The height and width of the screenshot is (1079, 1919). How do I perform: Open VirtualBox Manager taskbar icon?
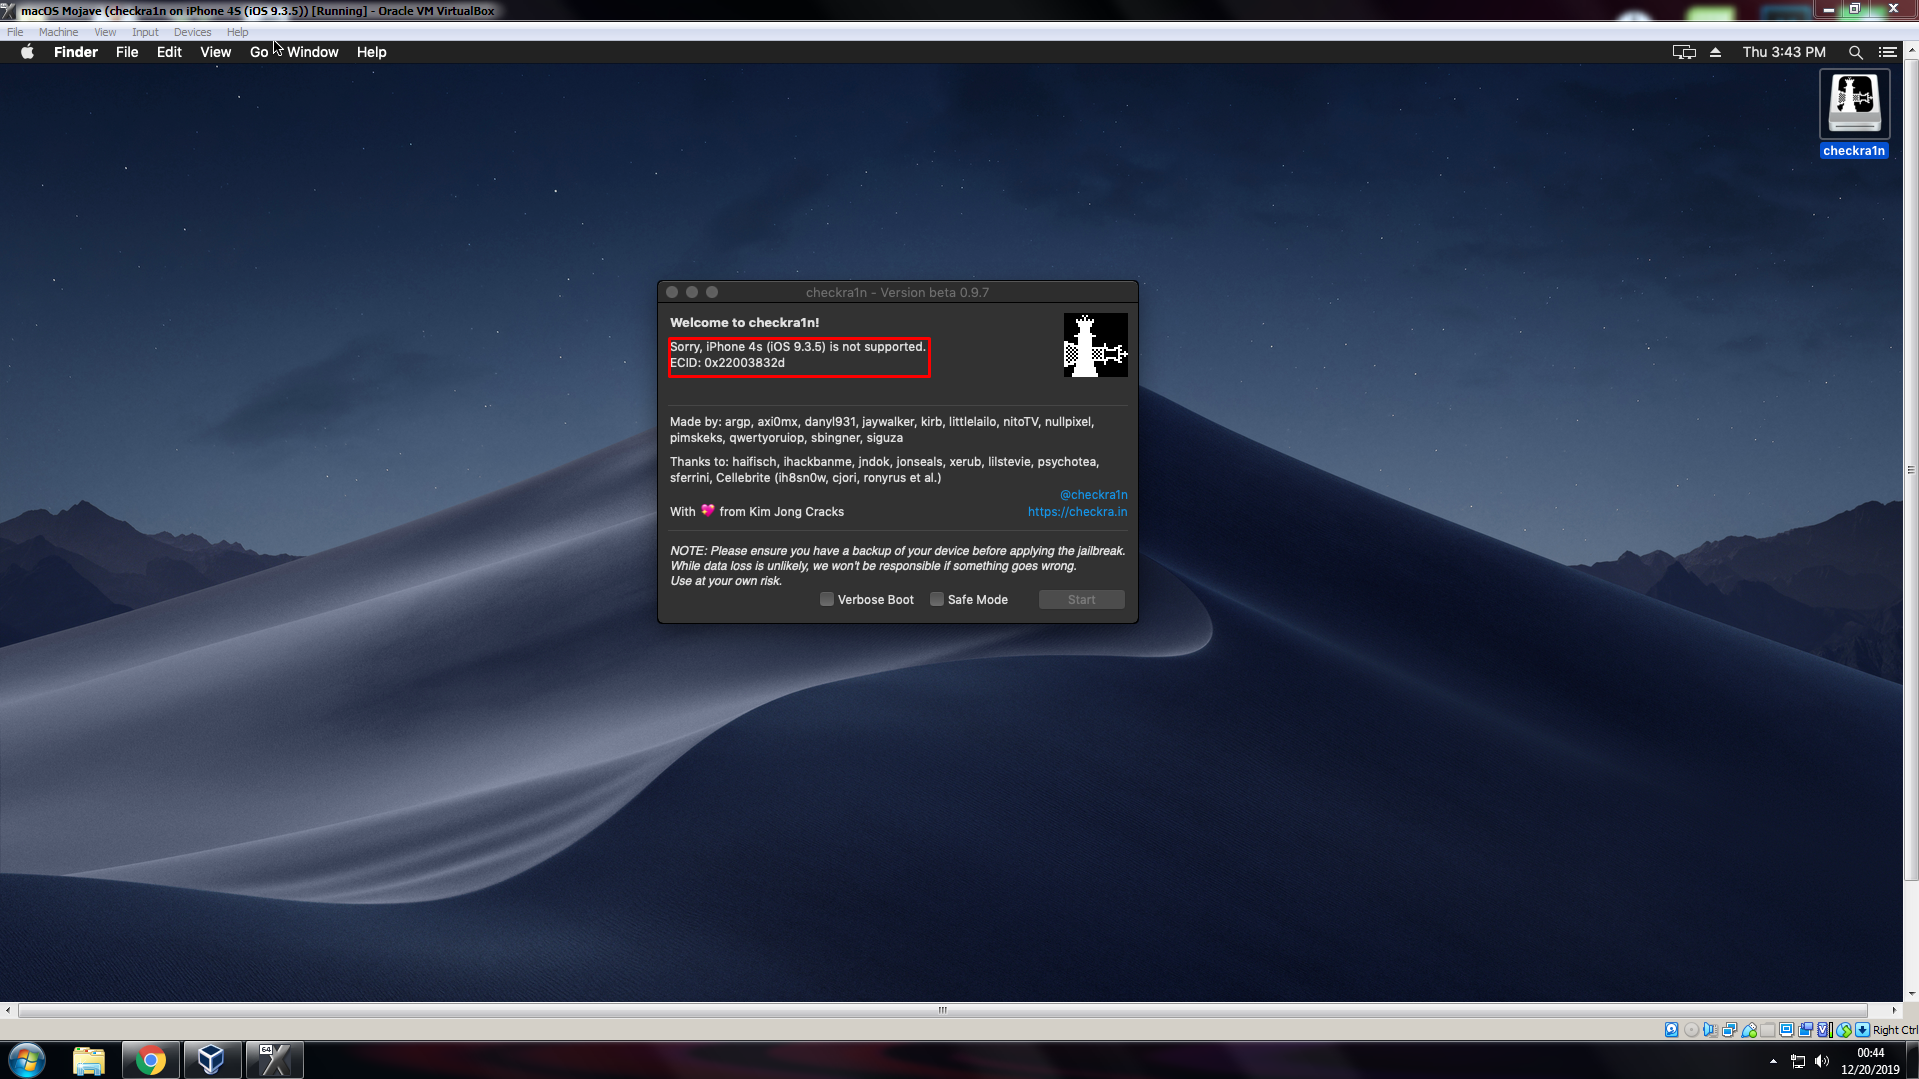(x=212, y=1060)
